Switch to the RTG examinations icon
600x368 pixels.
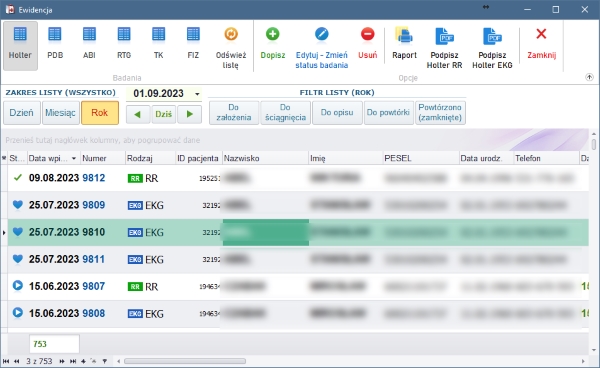(x=124, y=35)
